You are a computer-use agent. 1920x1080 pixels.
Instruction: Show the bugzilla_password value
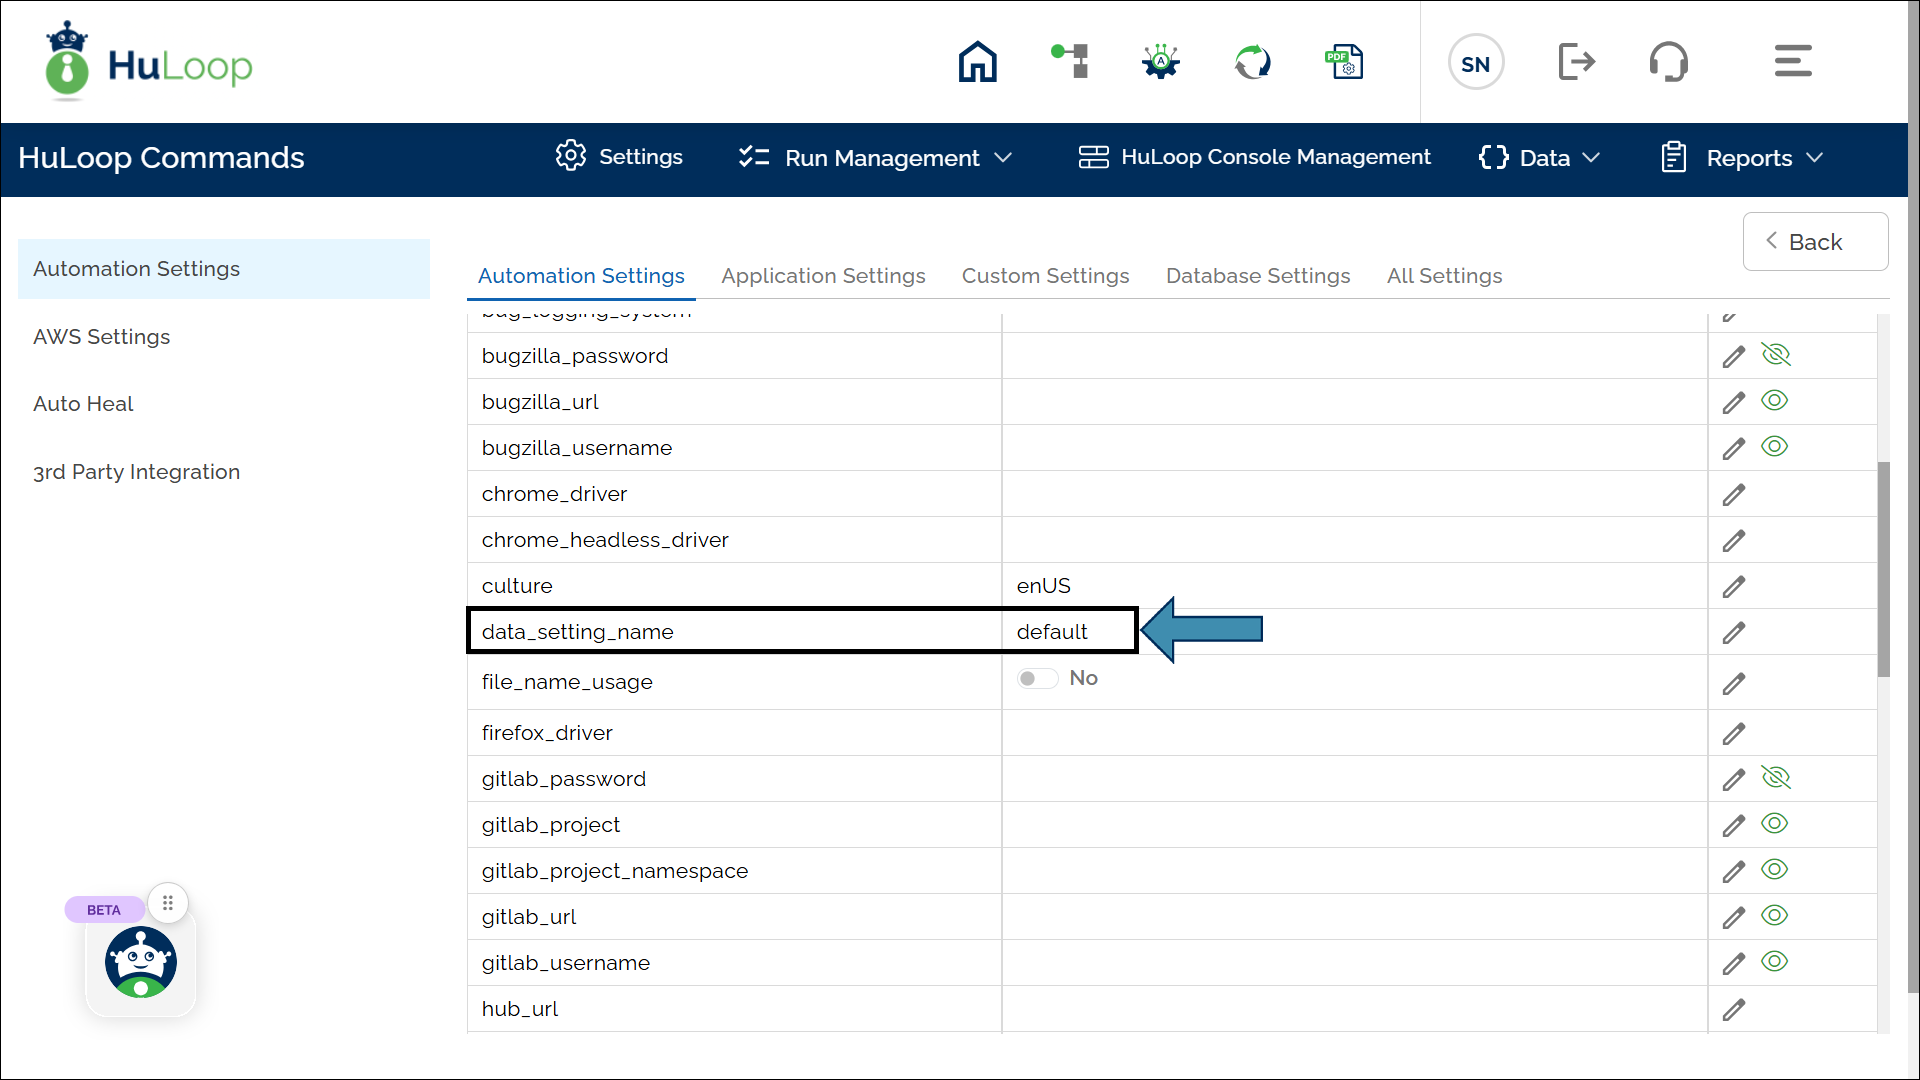click(1775, 355)
